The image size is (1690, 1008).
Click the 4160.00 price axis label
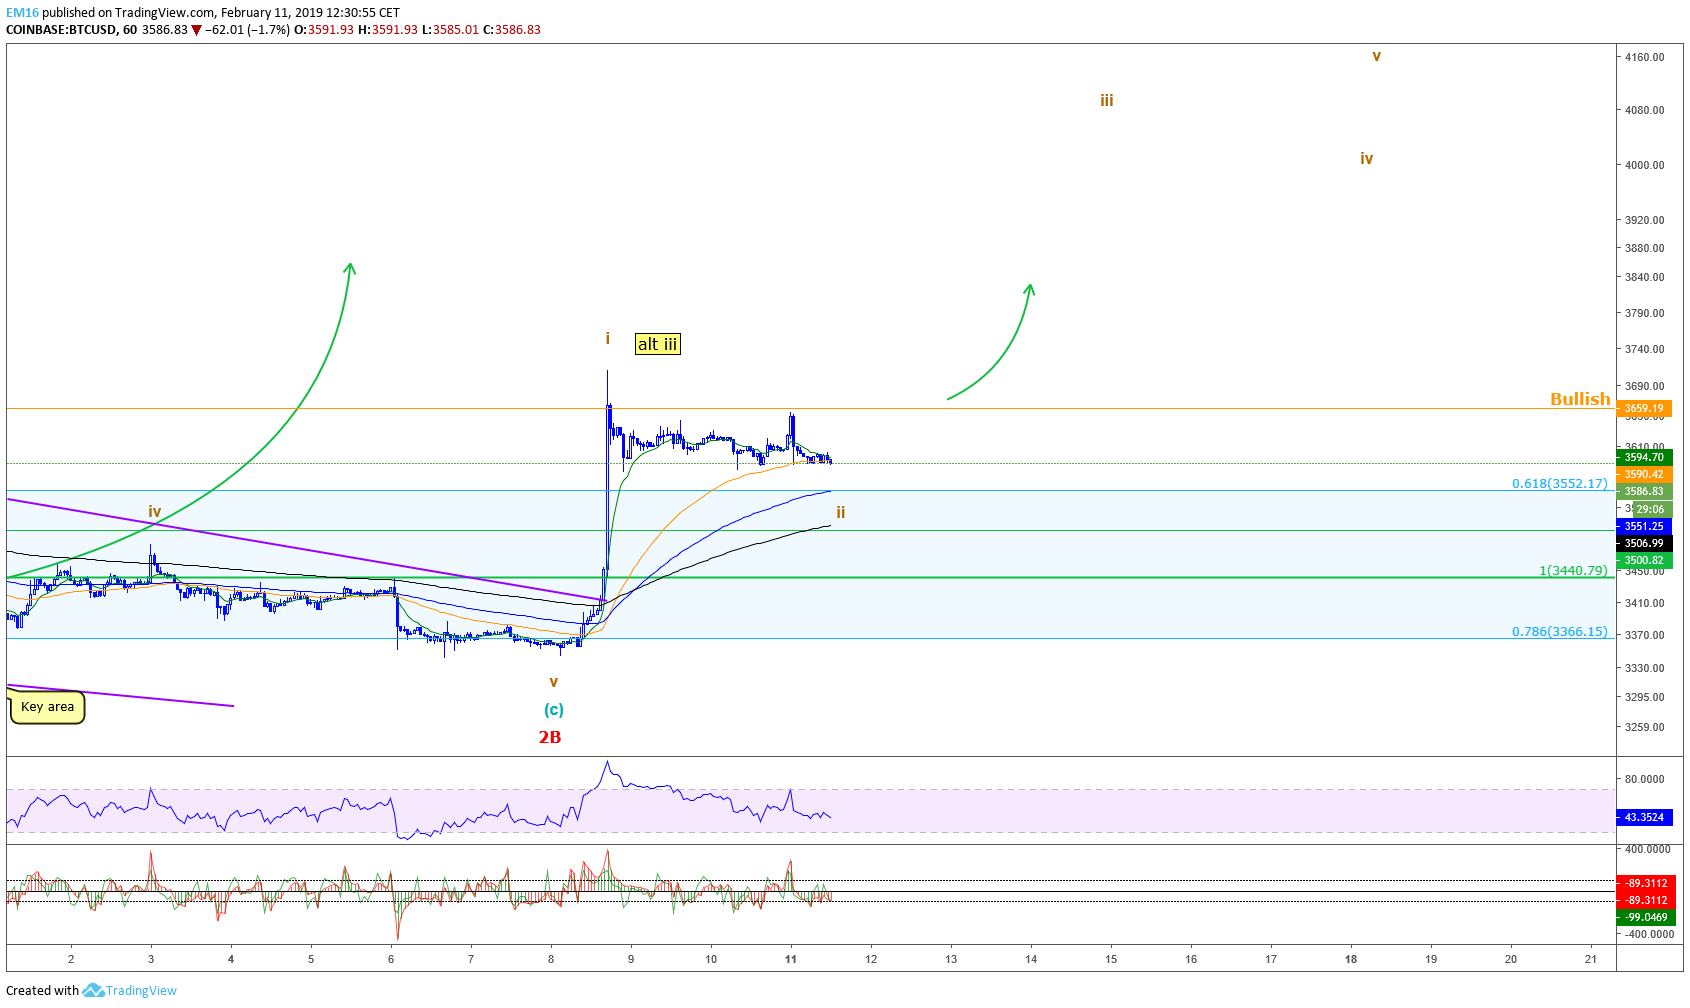1644,57
